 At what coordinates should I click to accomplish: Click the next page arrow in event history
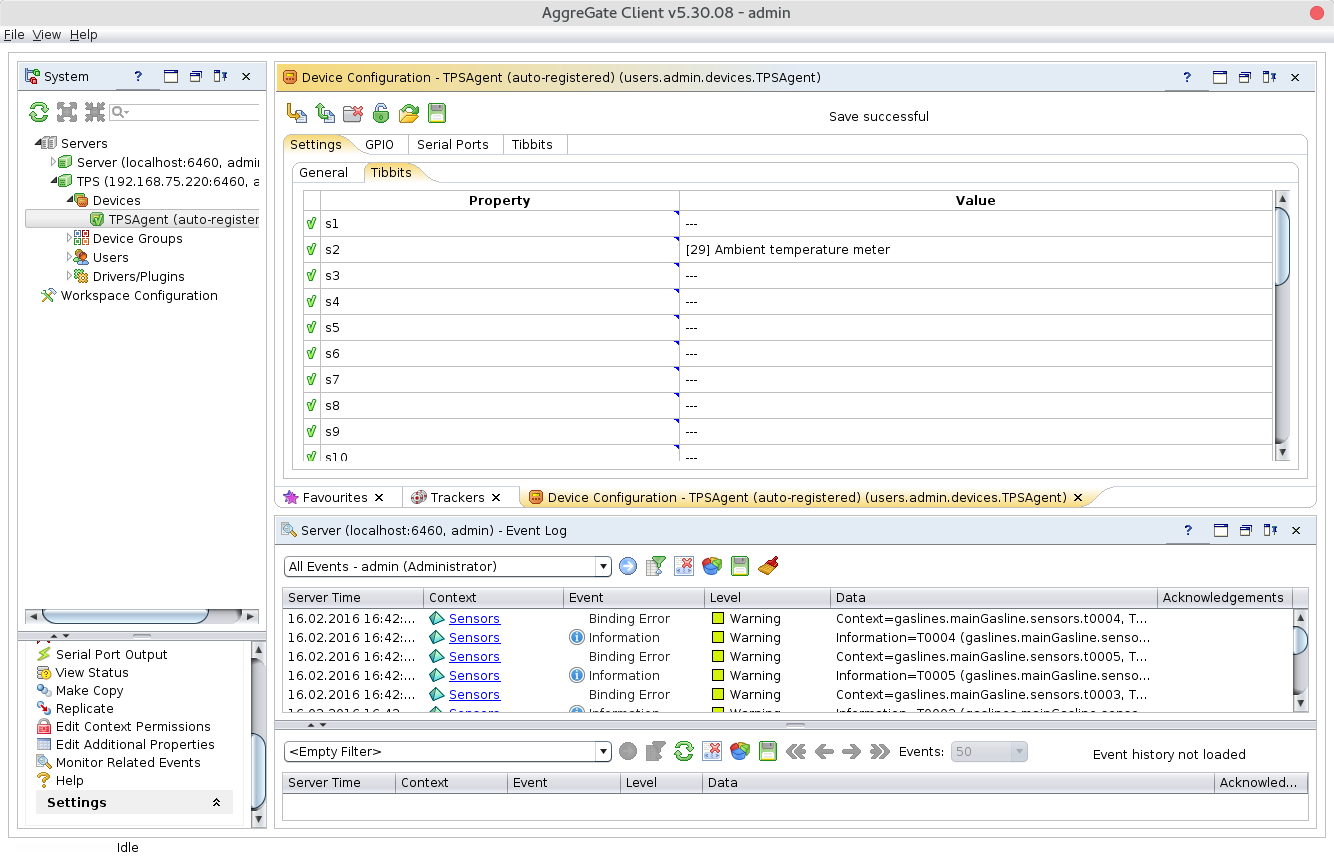click(x=852, y=752)
